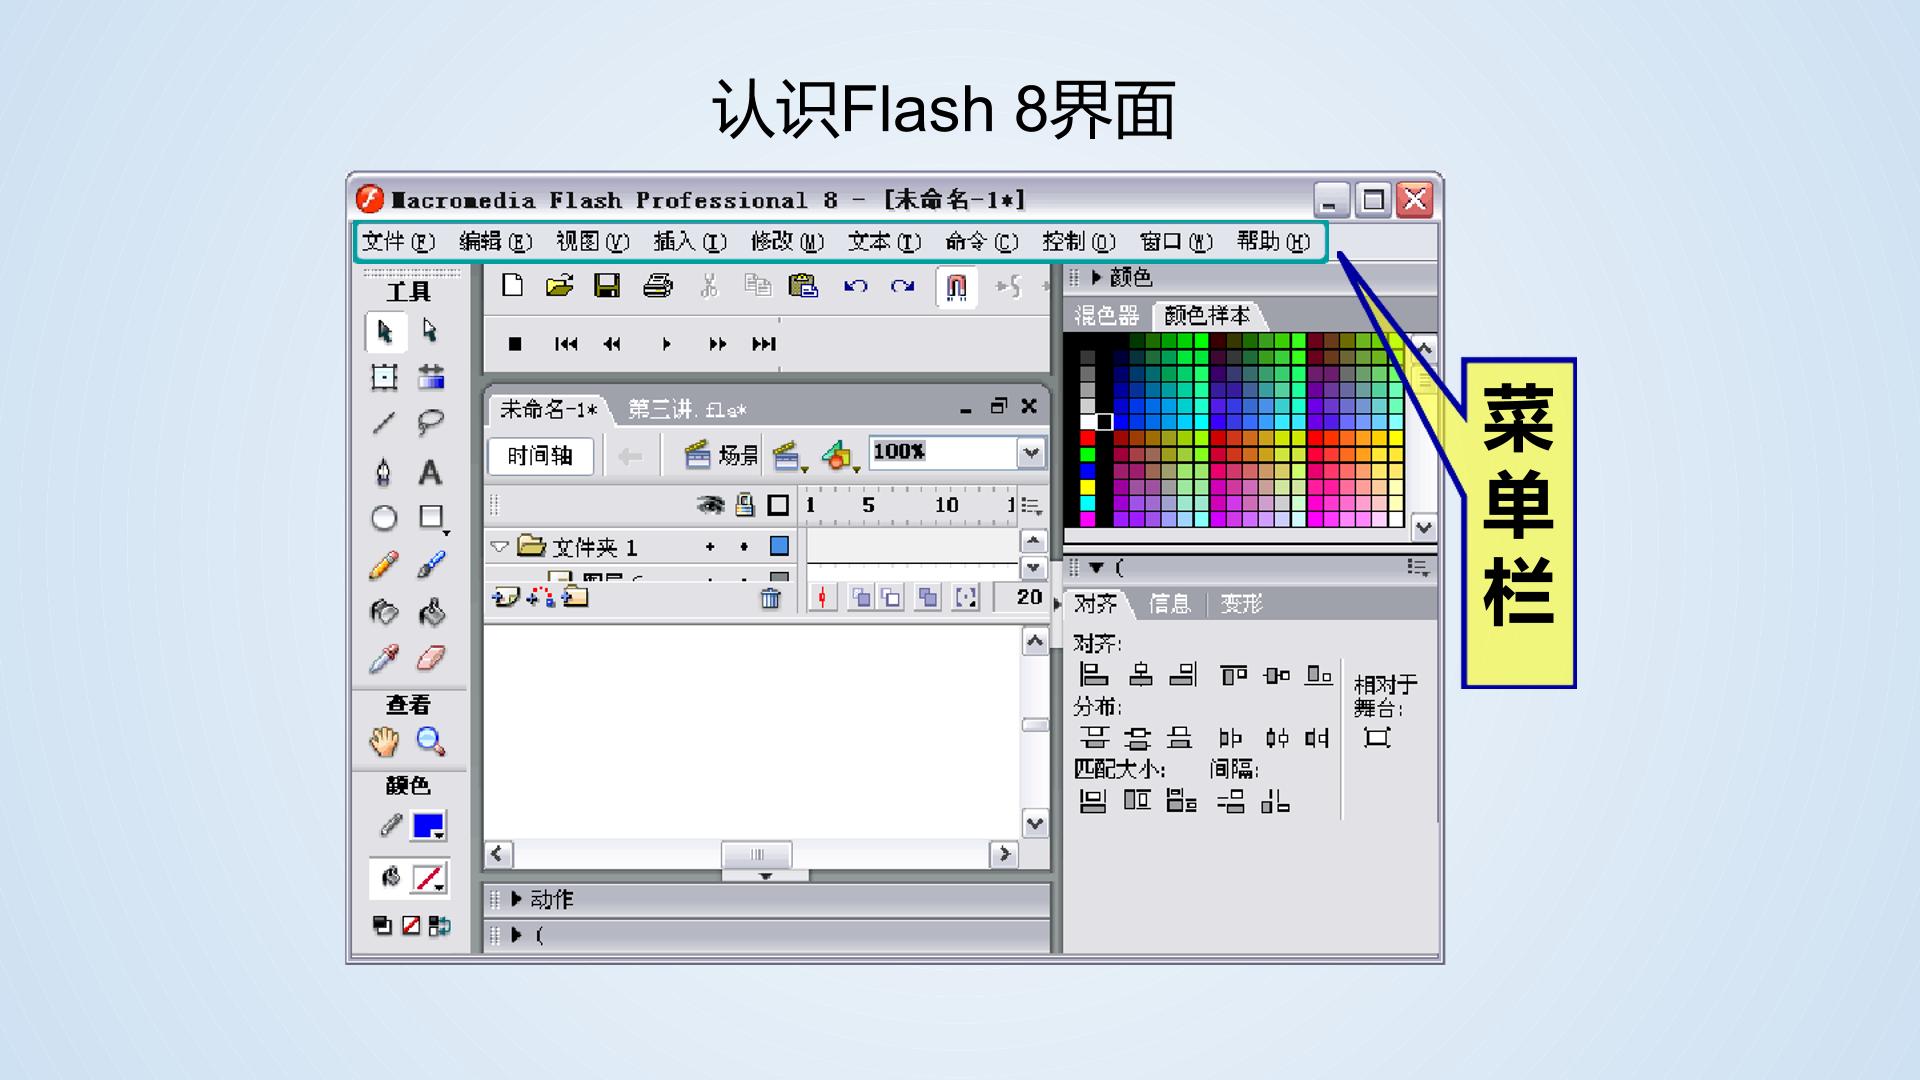Screen dimensions: 1920x1080
Task: Expand the 动作 panel
Action: [516, 899]
